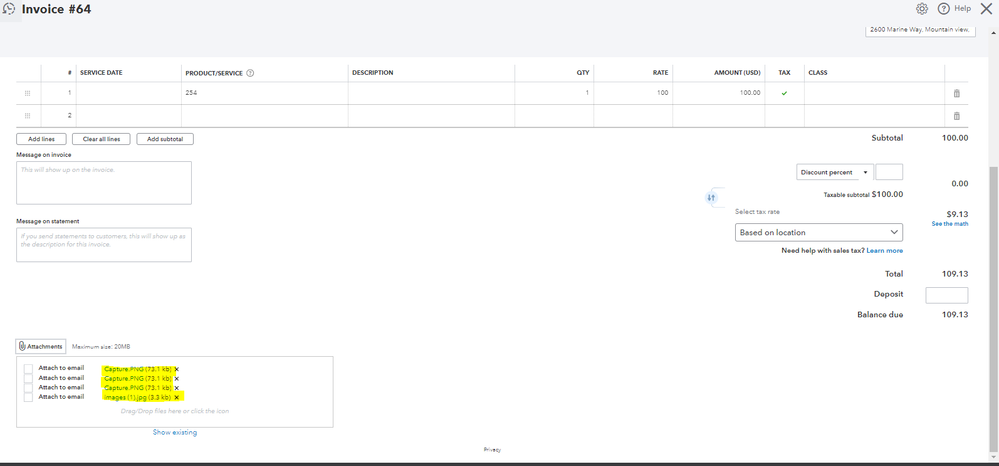Click the discount value input field
999x466 pixels.
889,172
